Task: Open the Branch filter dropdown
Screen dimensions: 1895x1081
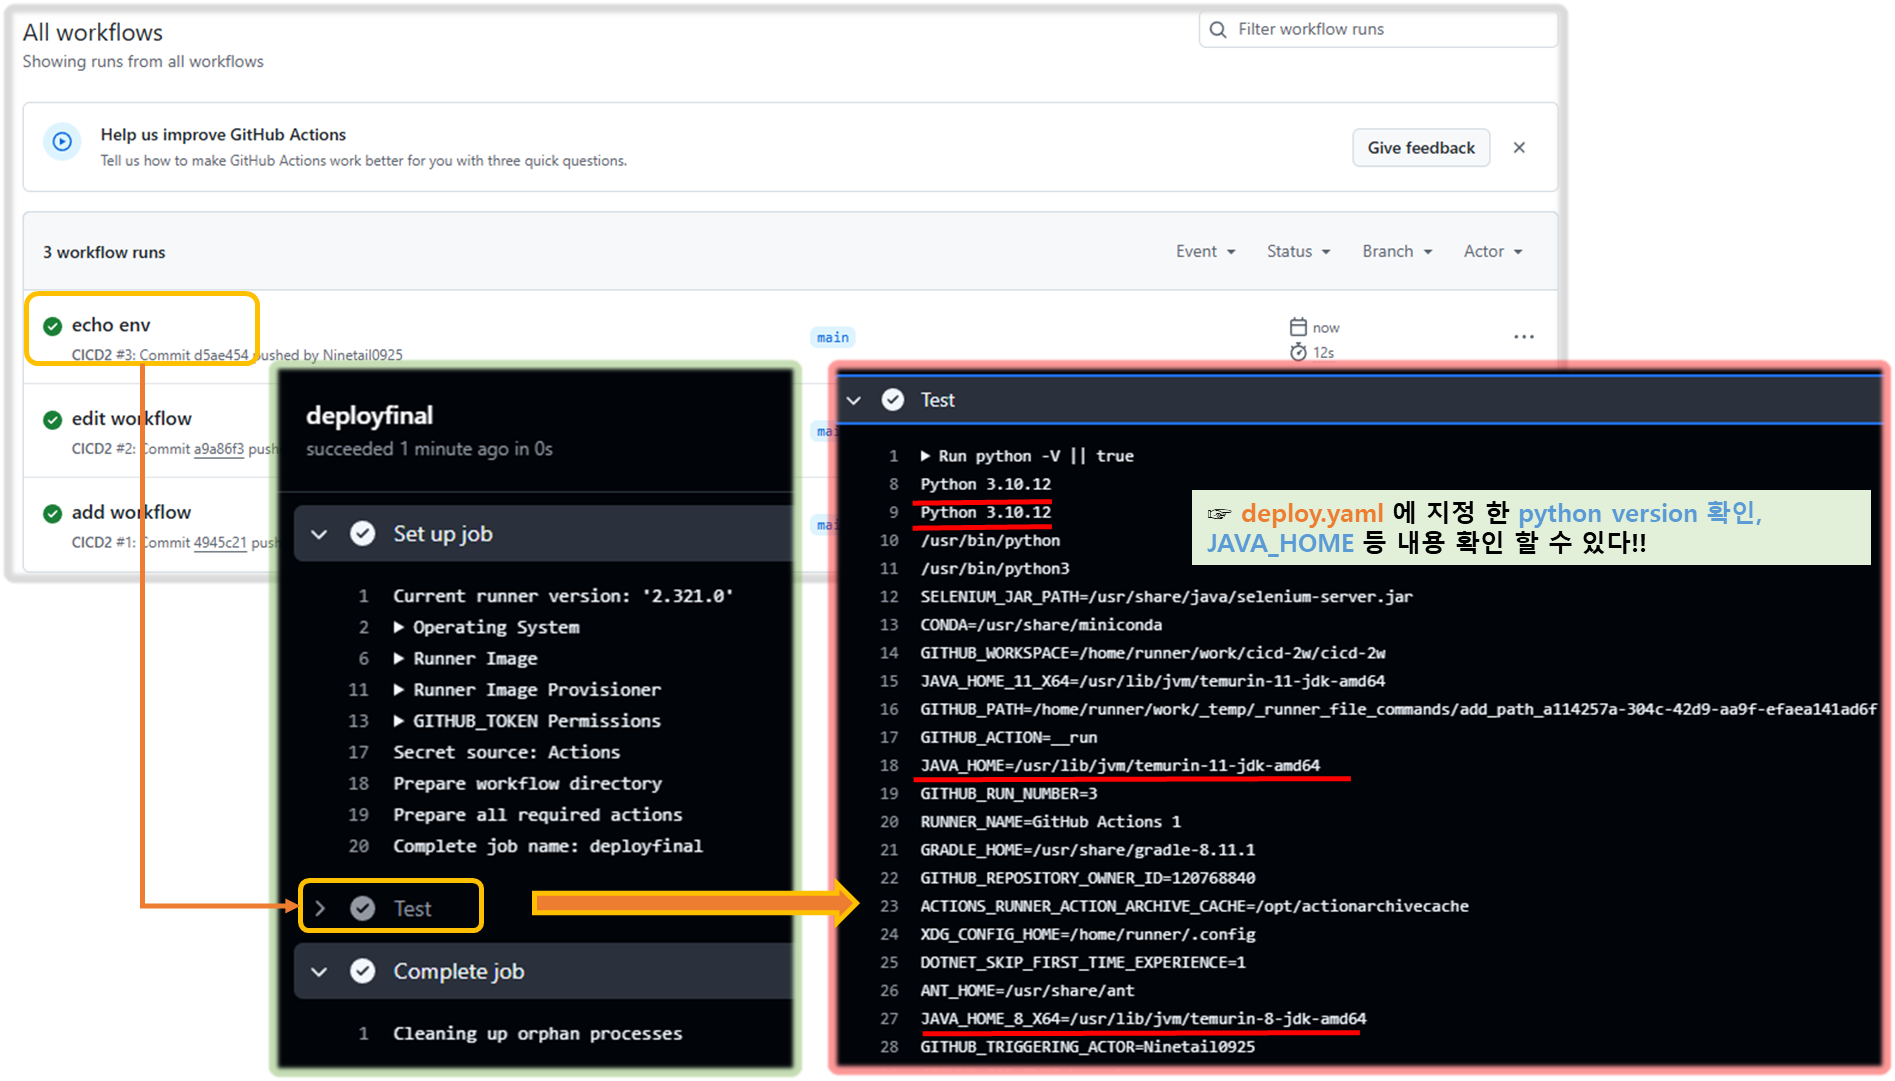Action: [1397, 251]
